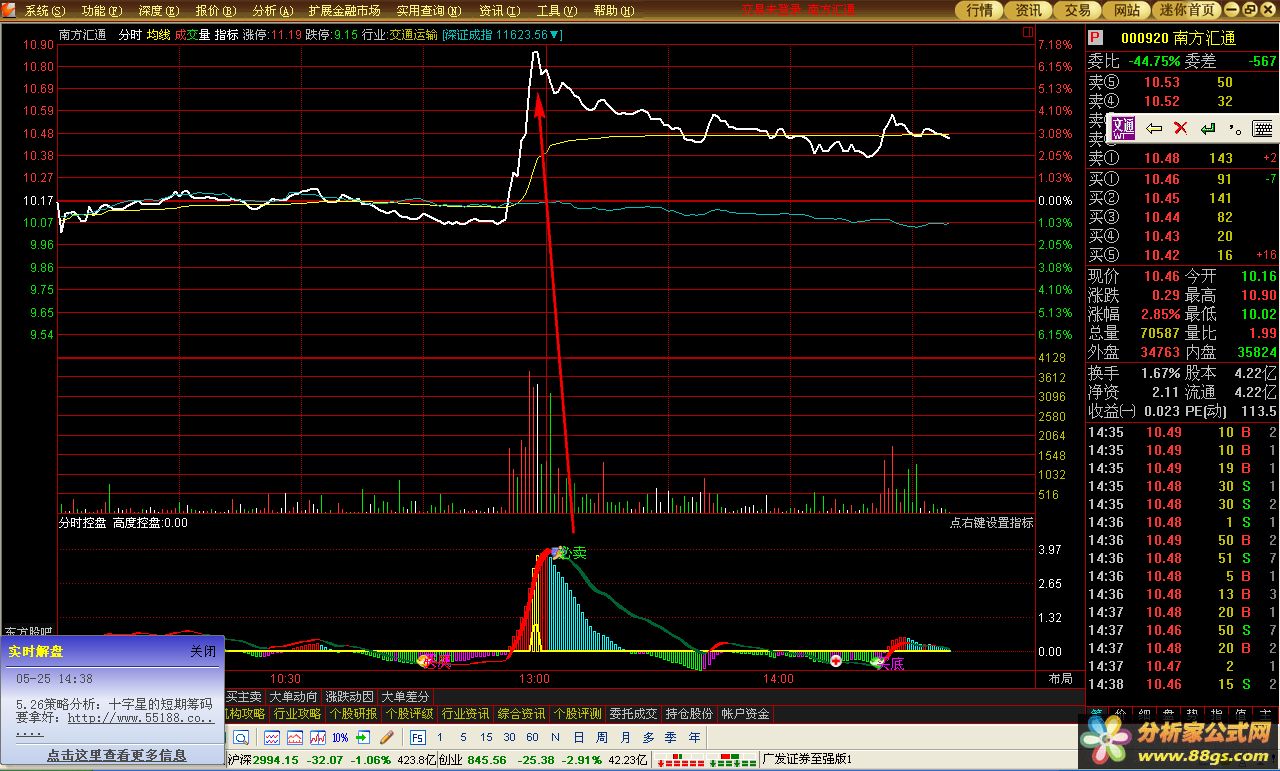
Task: Open the 持仓股份 tab
Action: (690, 714)
